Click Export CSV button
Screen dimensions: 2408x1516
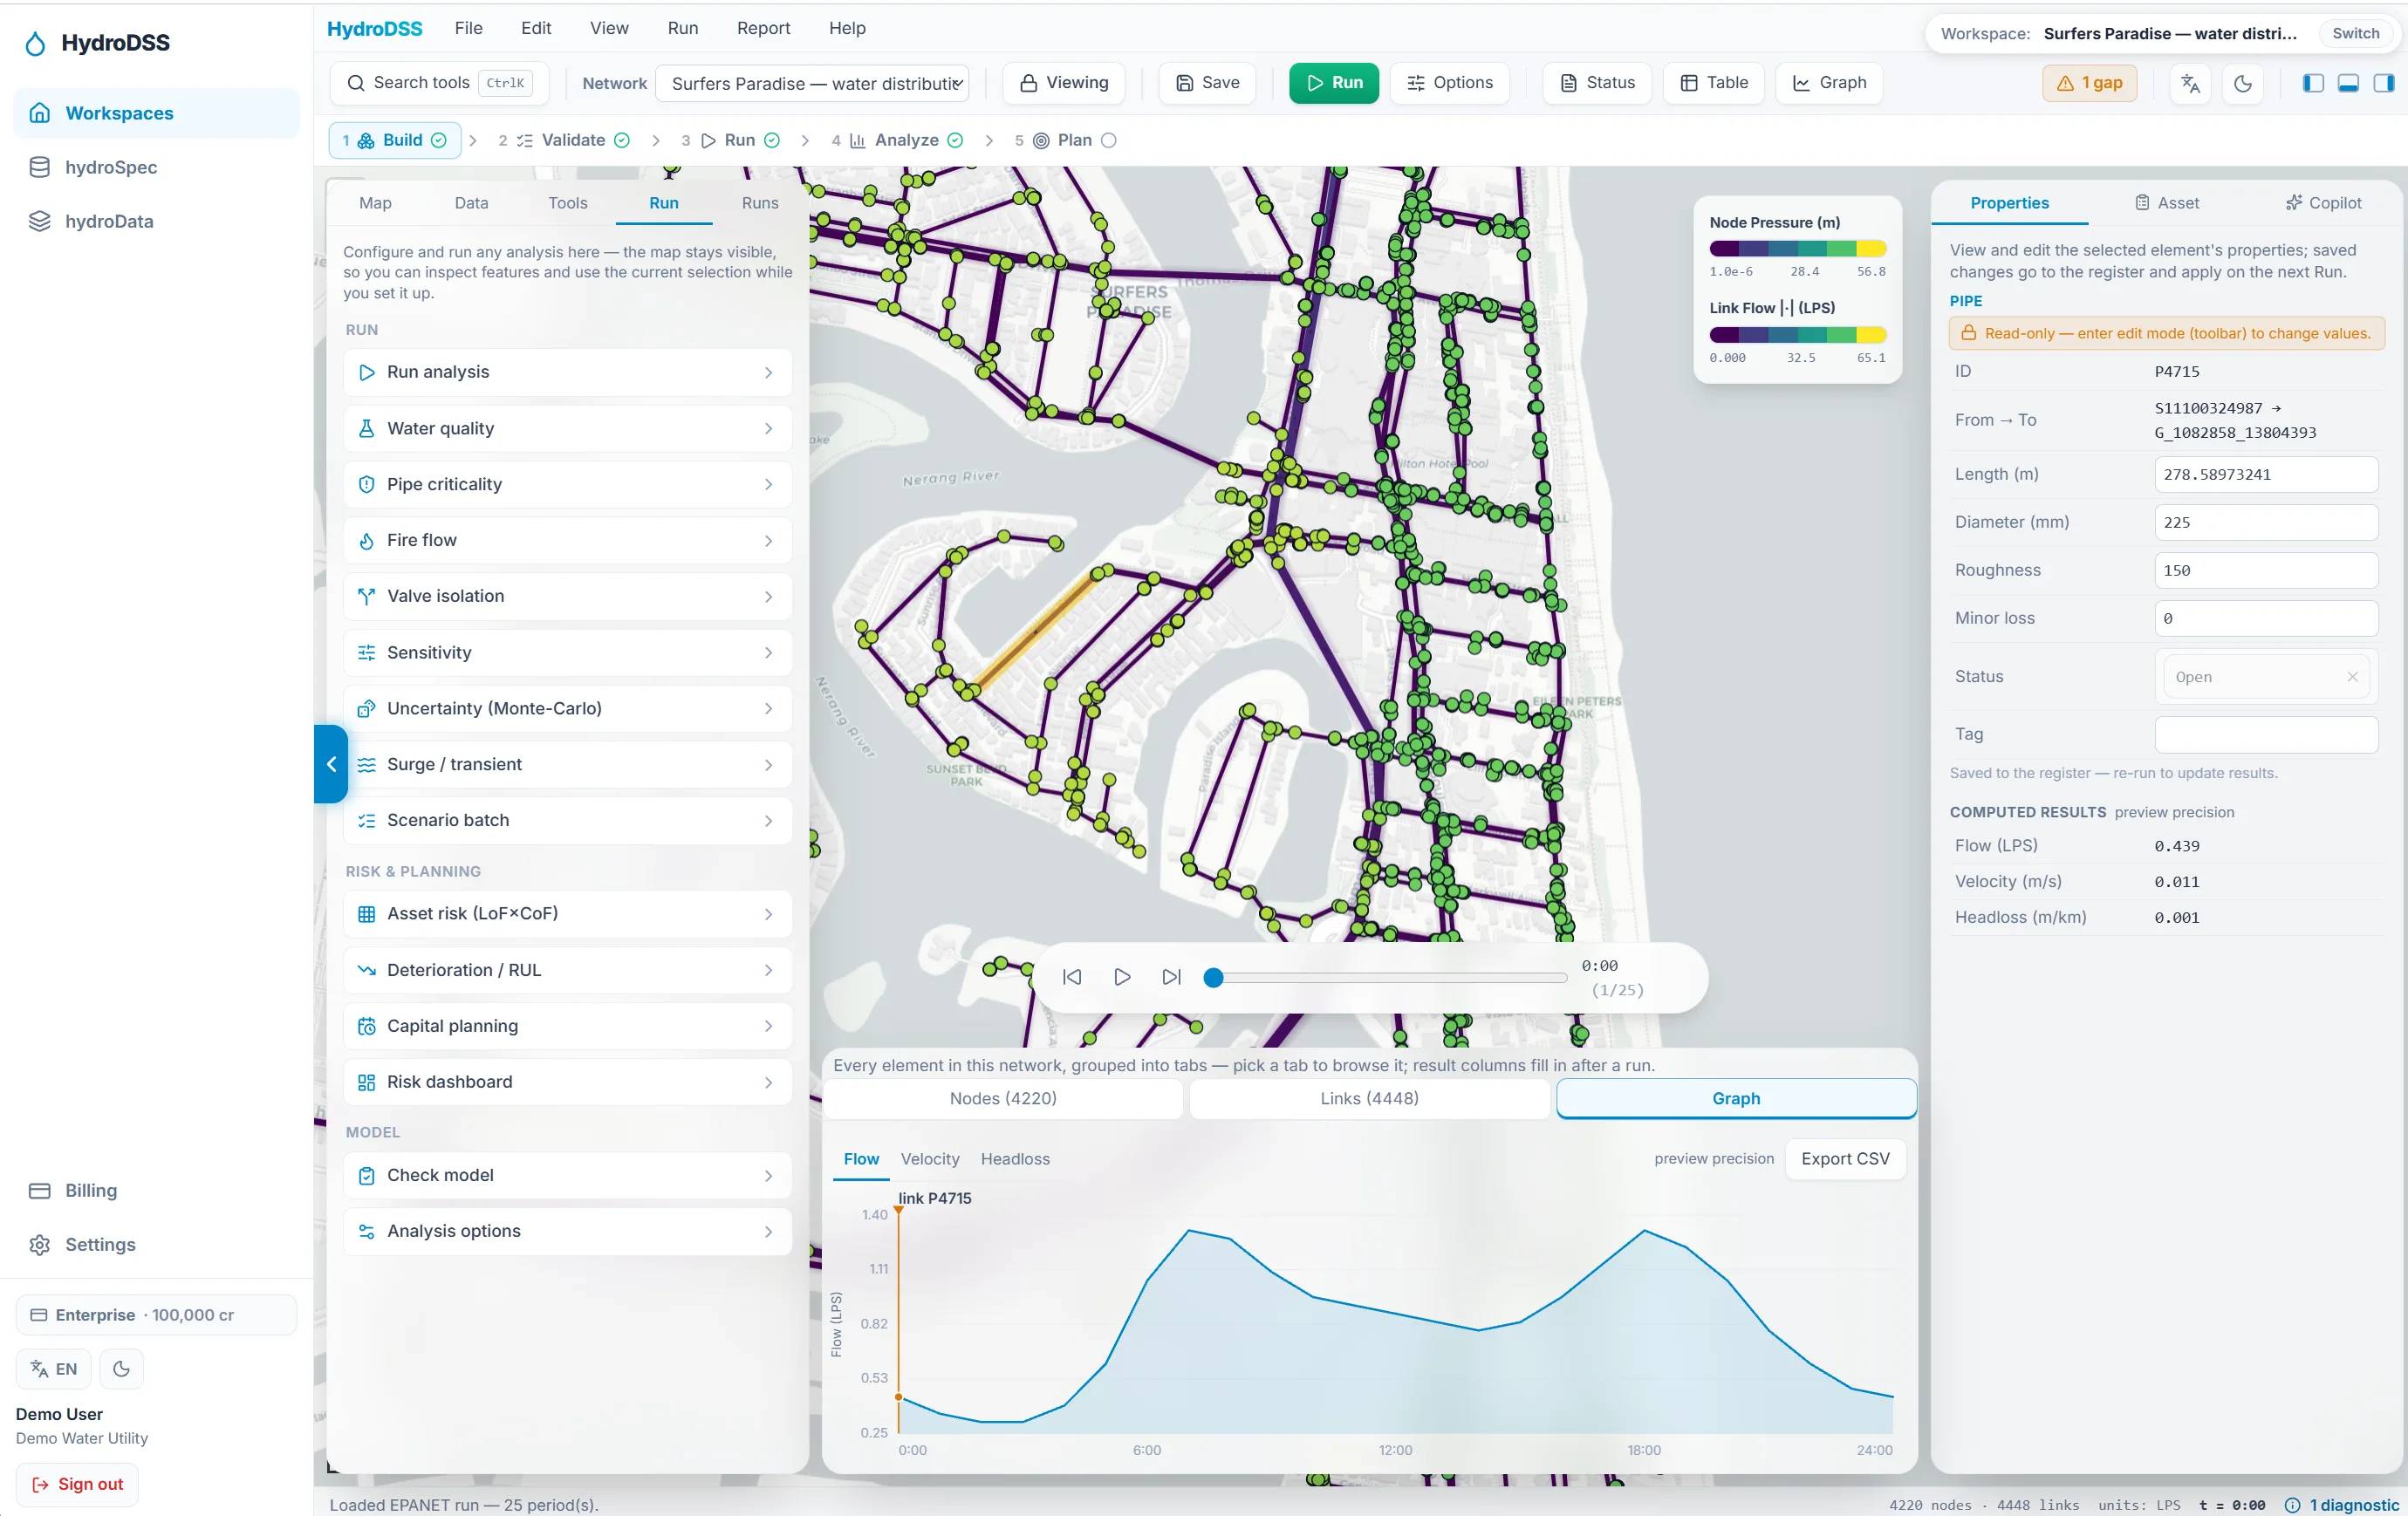[1845, 1159]
